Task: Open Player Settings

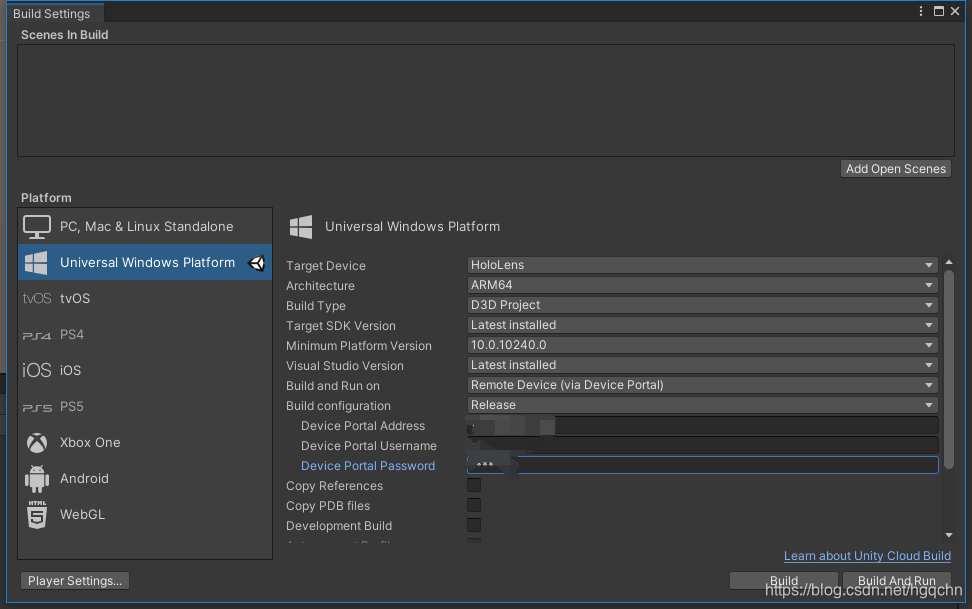Action: (x=75, y=581)
